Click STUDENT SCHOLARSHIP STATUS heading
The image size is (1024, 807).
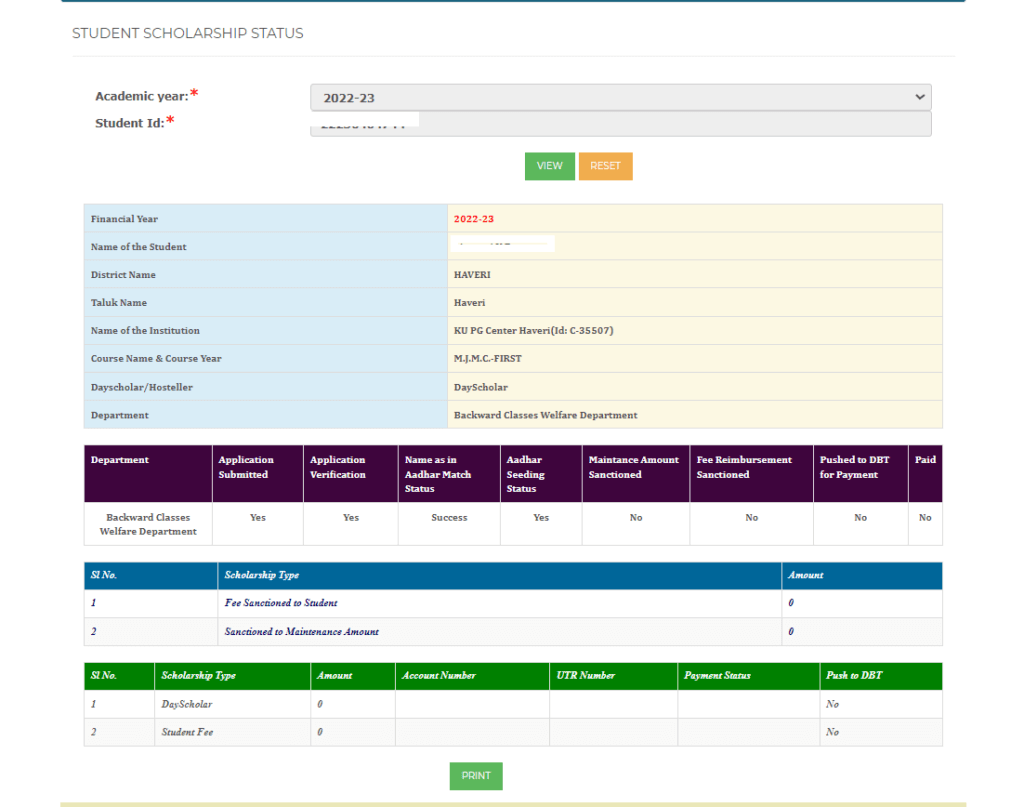tap(187, 33)
